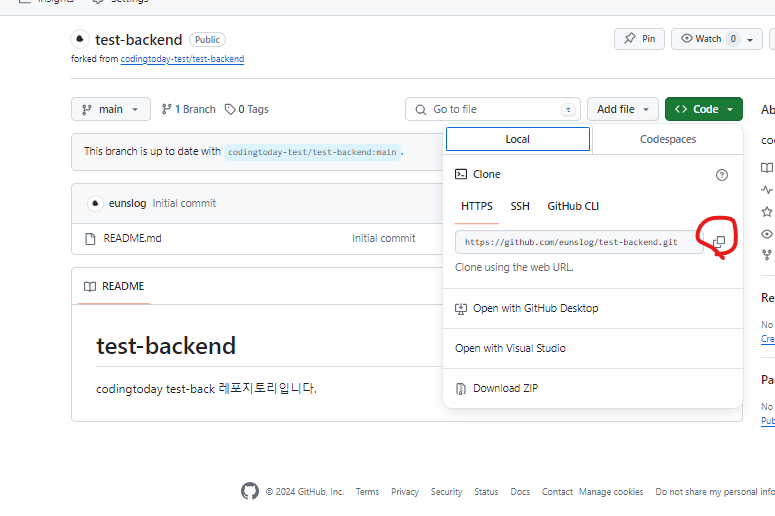Open the Docs footer link
Screen dimensions: 775x516
tap(520, 492)
